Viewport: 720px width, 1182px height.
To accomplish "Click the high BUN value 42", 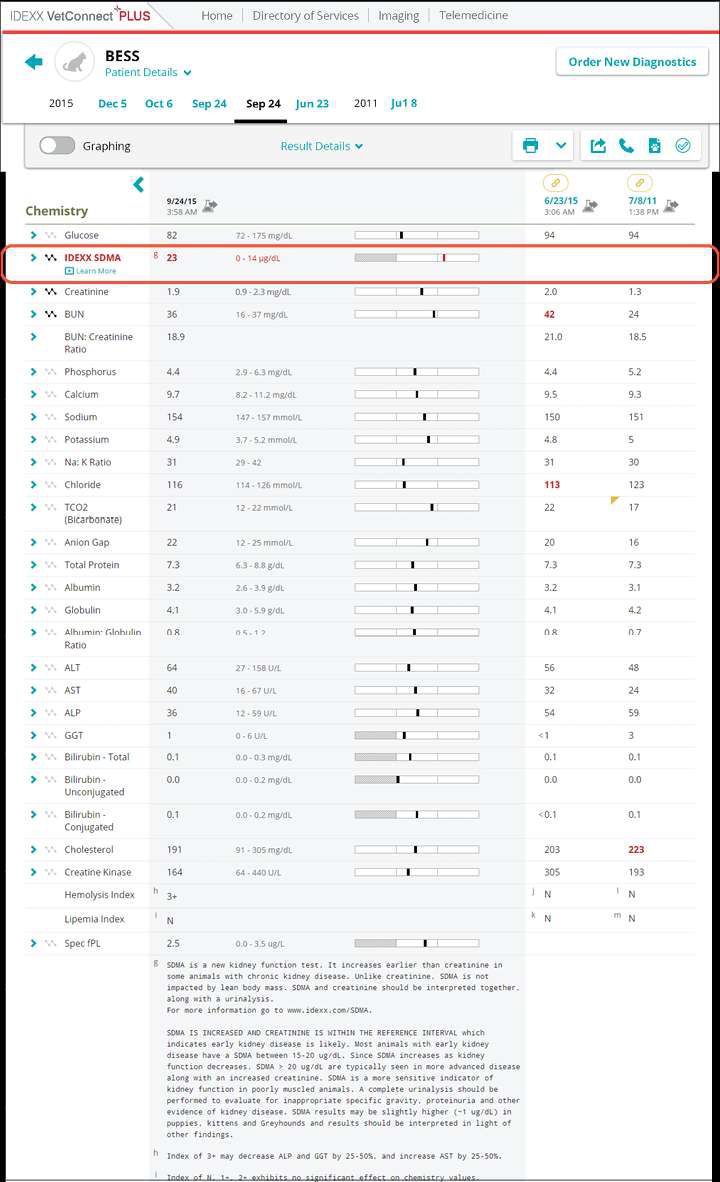I will click(549, 314).
